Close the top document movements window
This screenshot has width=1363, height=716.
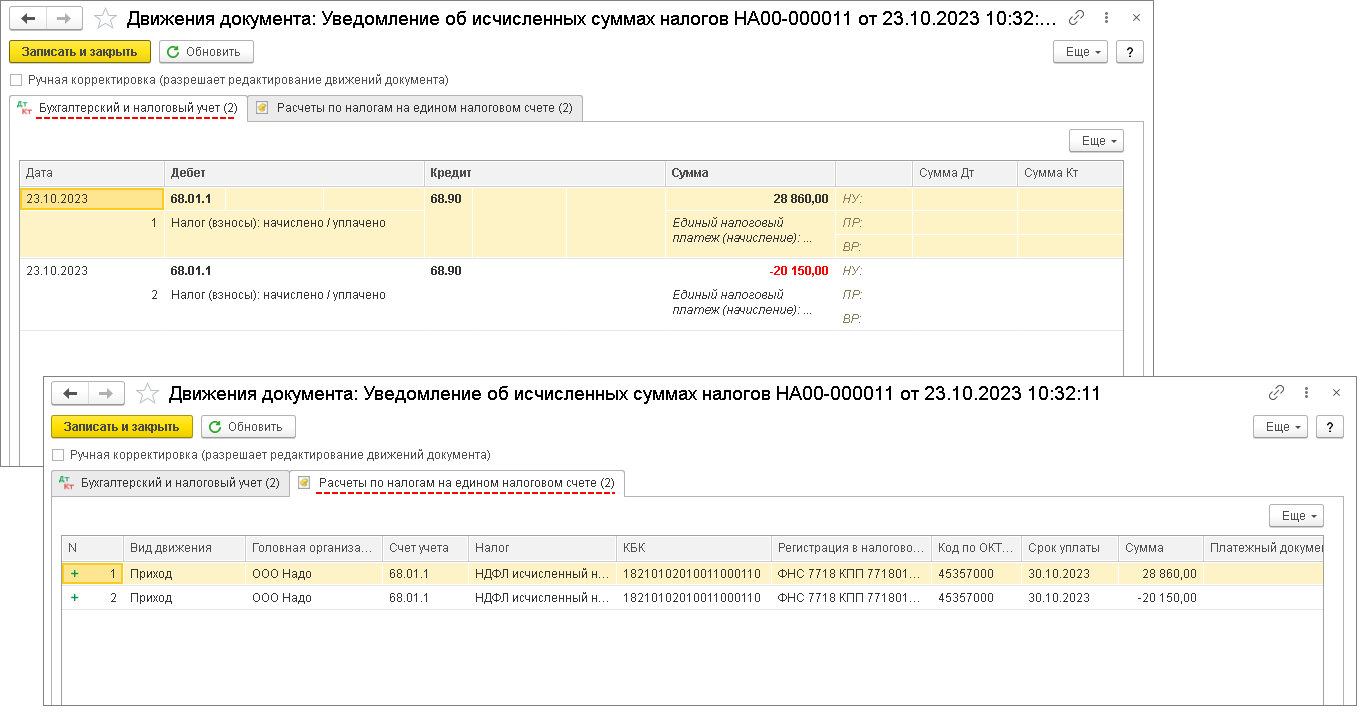point(1136,18)
